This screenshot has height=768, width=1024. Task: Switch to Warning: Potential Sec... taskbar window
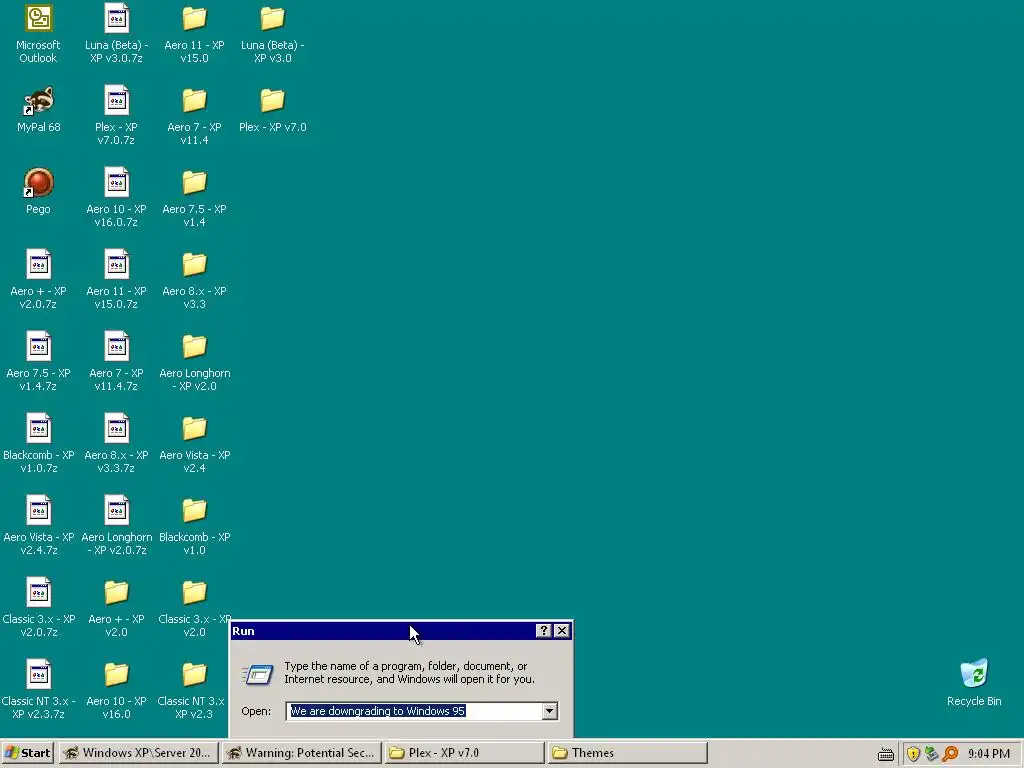coord(301,753)
